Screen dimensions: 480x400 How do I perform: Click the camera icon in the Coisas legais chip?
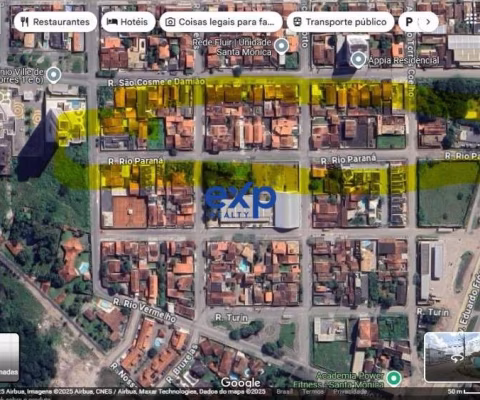point(170,22)
